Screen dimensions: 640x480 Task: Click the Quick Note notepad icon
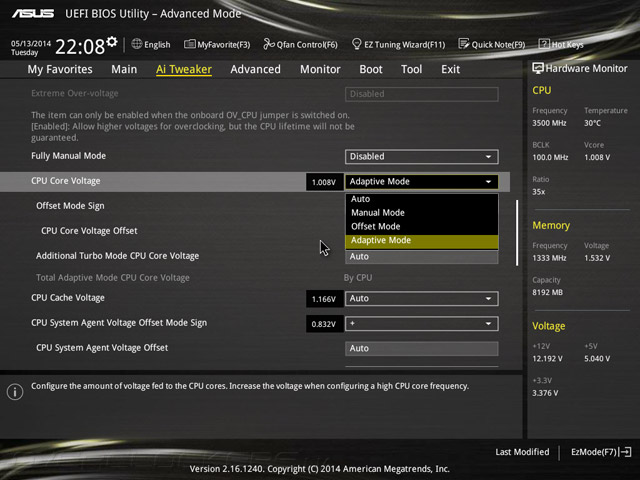[x=463, y=44]
